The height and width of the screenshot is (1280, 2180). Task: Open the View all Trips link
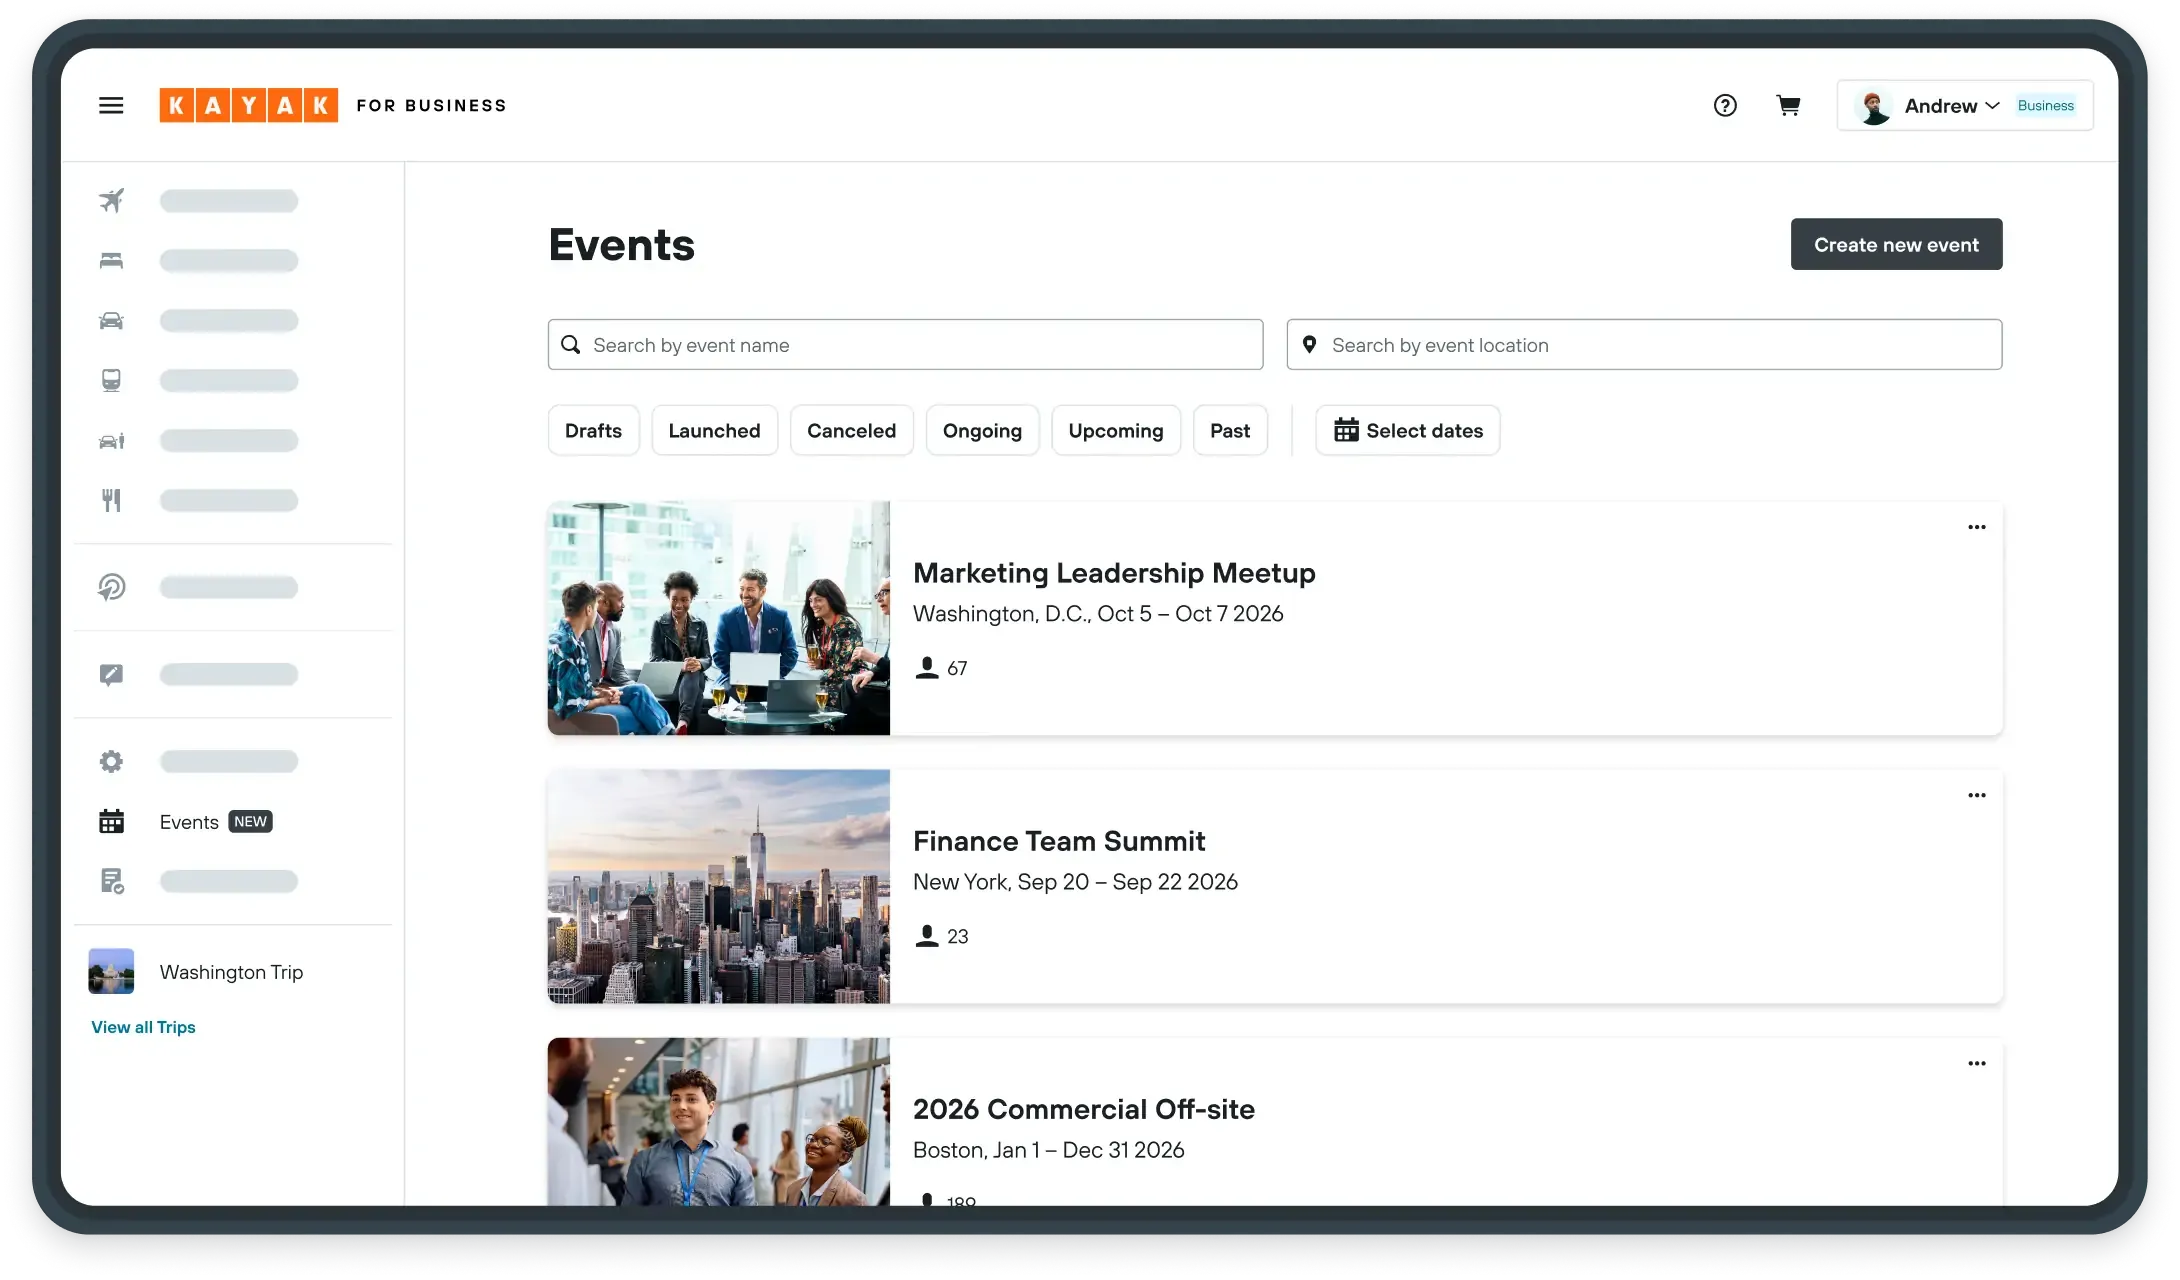pos(143,1027)
